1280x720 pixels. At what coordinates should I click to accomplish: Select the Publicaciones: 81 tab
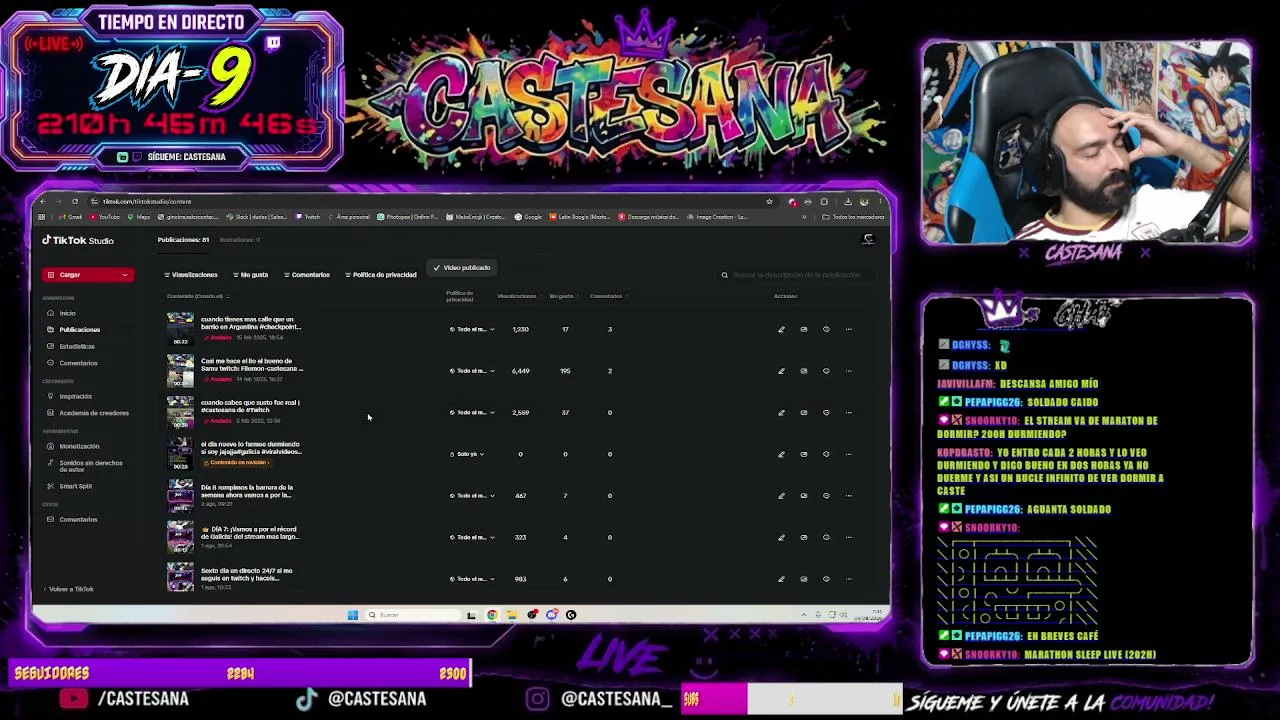tap(183, 240)
